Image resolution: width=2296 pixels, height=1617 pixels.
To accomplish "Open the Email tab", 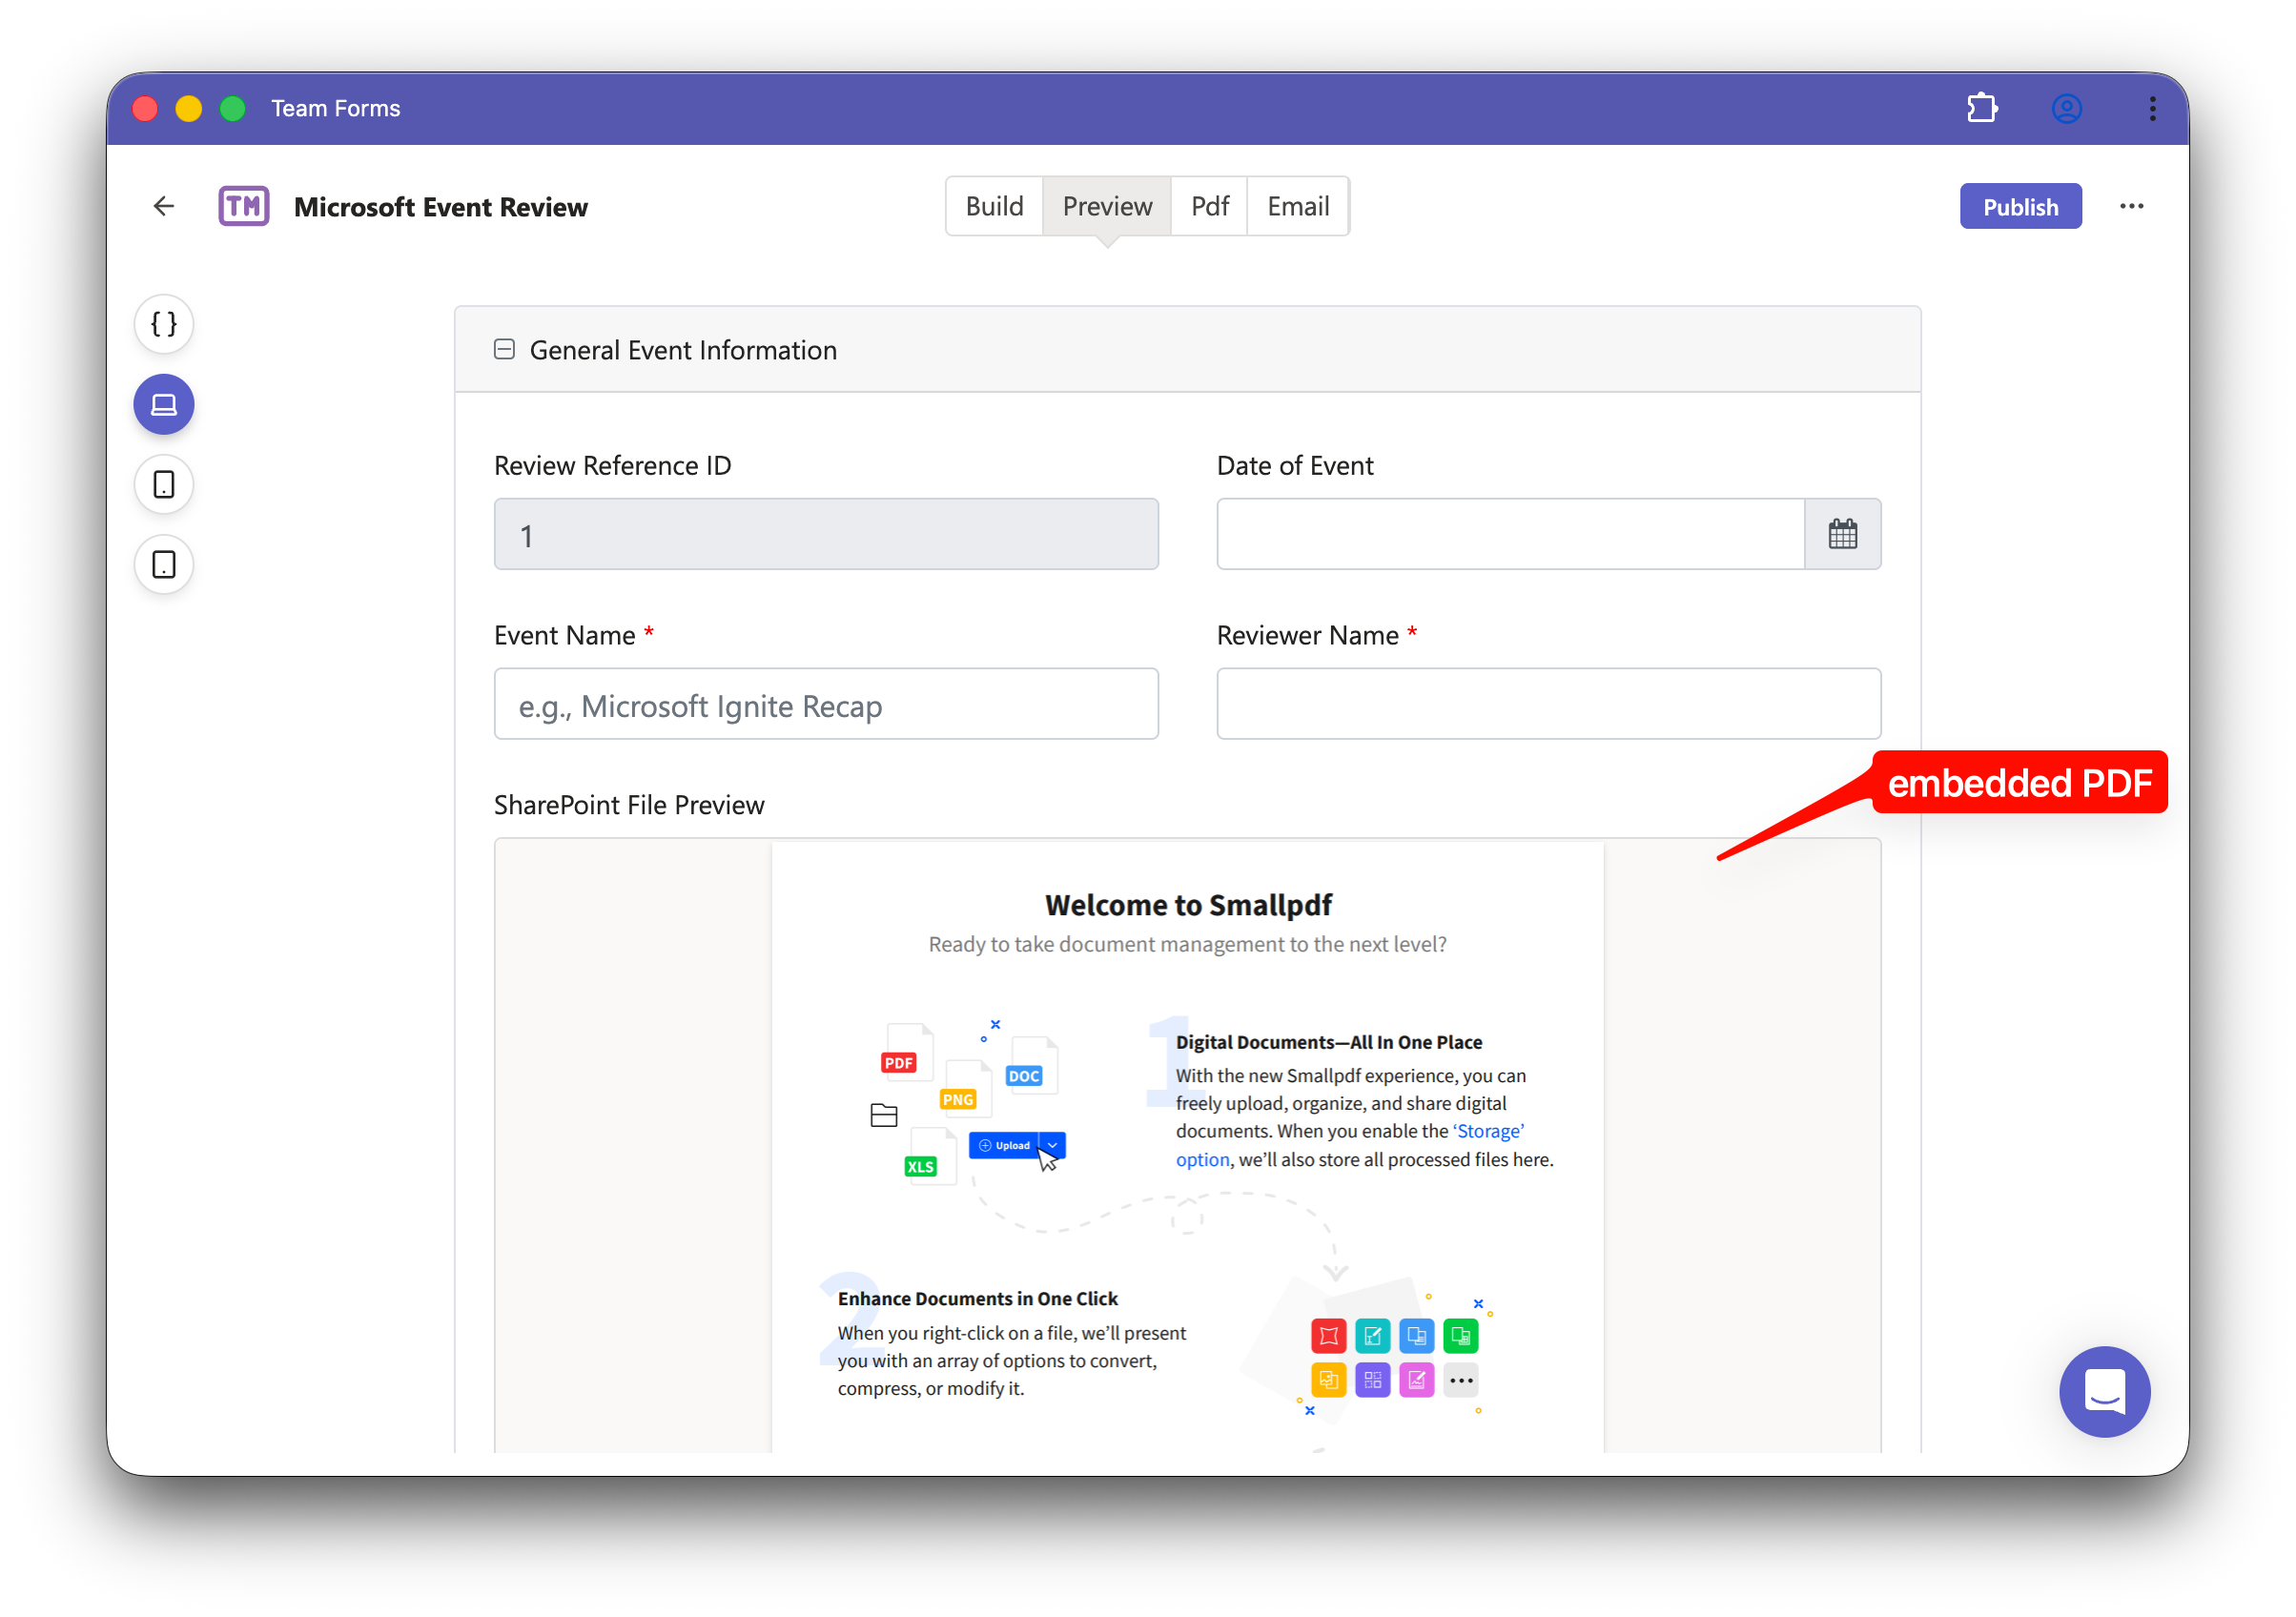I will tap(1298, 206).
